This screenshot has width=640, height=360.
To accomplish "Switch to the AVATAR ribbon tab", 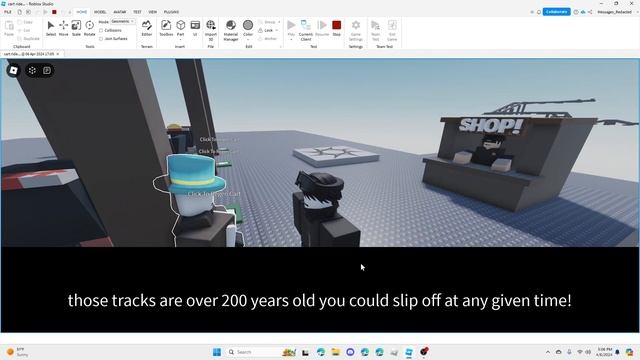I will click(120, 12).
